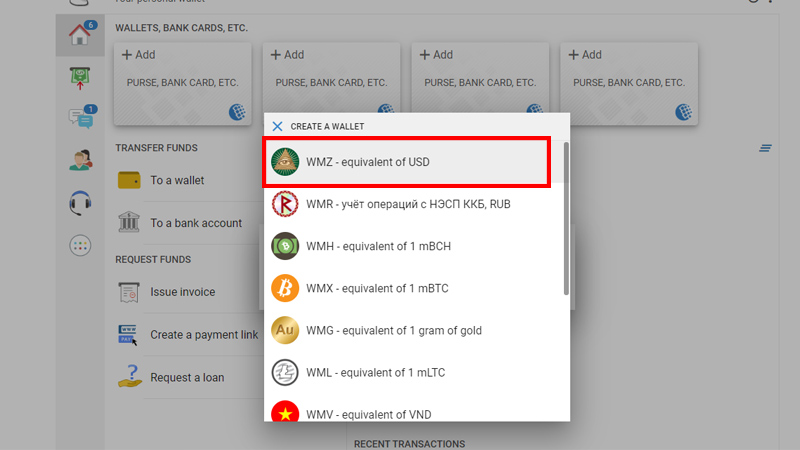Click the orange Bitcoin icon
800x450 pixels.
[x=285, y=288]
